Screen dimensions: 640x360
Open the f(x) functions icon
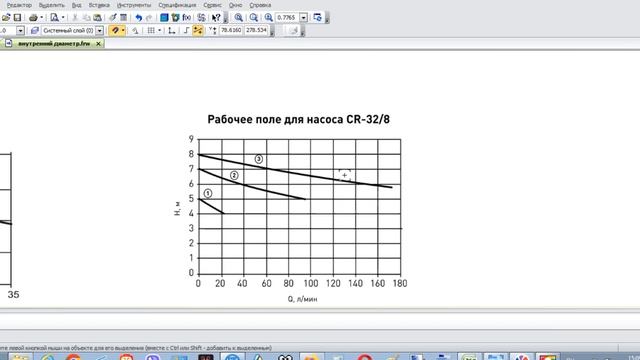(187, 18)
